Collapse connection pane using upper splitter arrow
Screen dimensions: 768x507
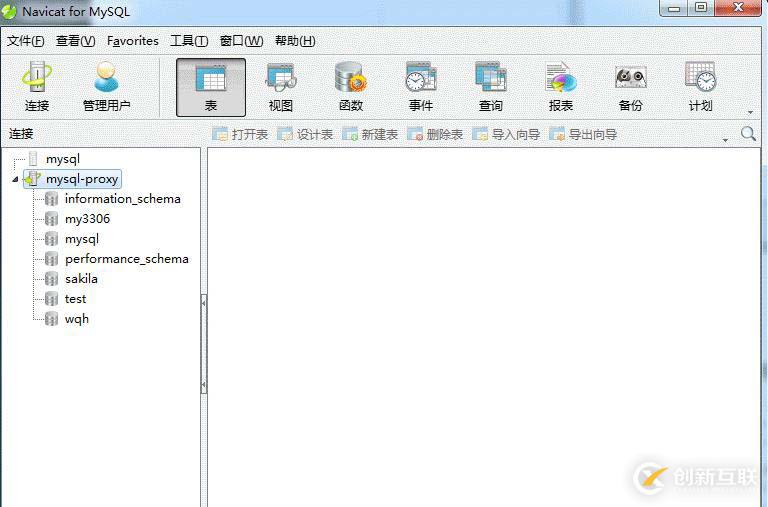203,304
